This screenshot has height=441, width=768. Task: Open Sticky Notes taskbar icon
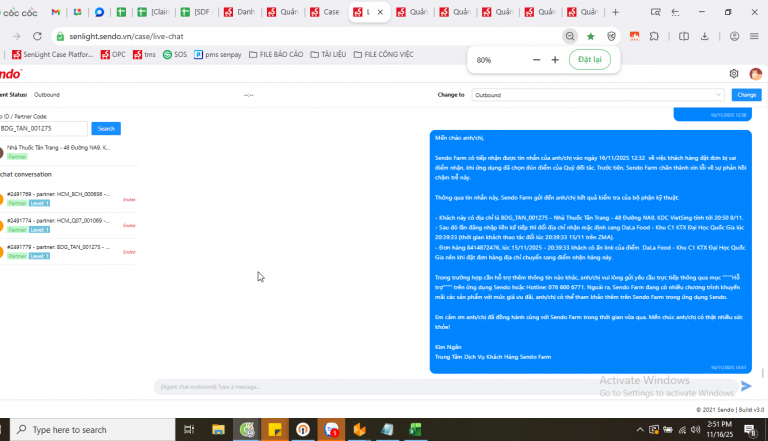[275, 430]
